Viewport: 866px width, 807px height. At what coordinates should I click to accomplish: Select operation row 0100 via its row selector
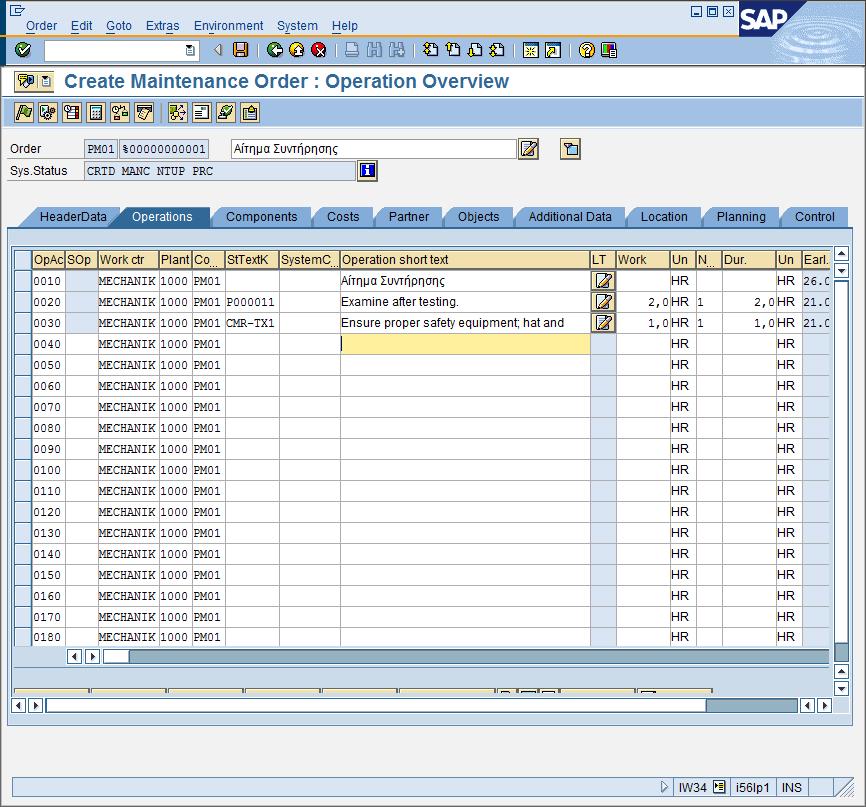click(x=23, y=470)
